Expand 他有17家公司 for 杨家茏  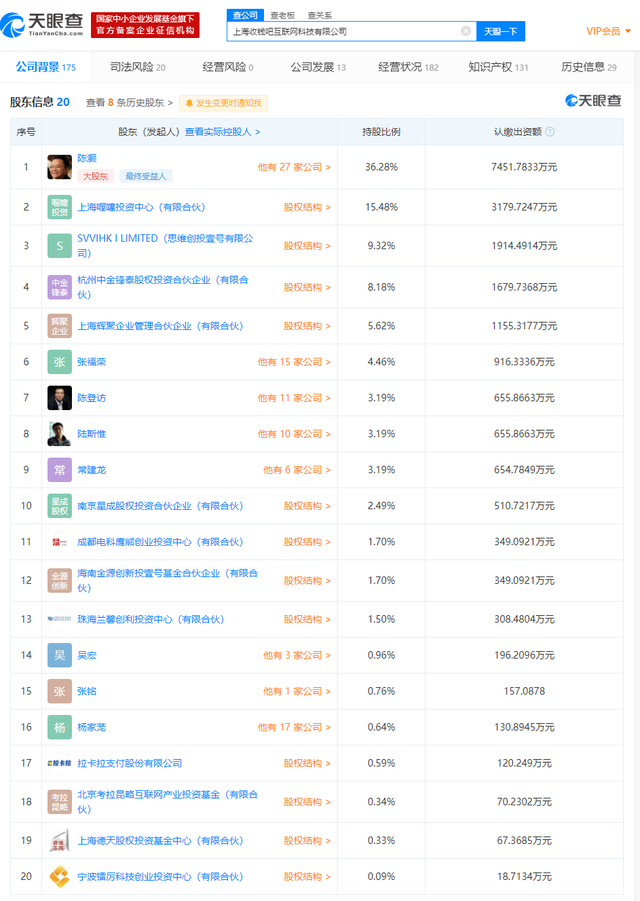[294, 727]
